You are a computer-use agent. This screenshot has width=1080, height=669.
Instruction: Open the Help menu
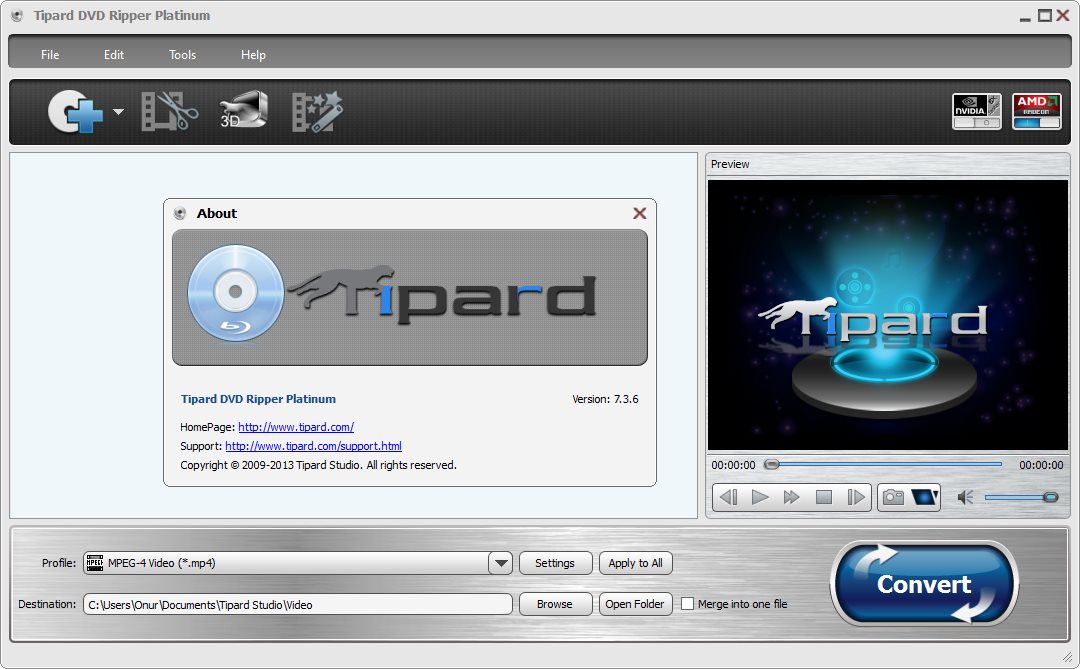pos(253,54)
